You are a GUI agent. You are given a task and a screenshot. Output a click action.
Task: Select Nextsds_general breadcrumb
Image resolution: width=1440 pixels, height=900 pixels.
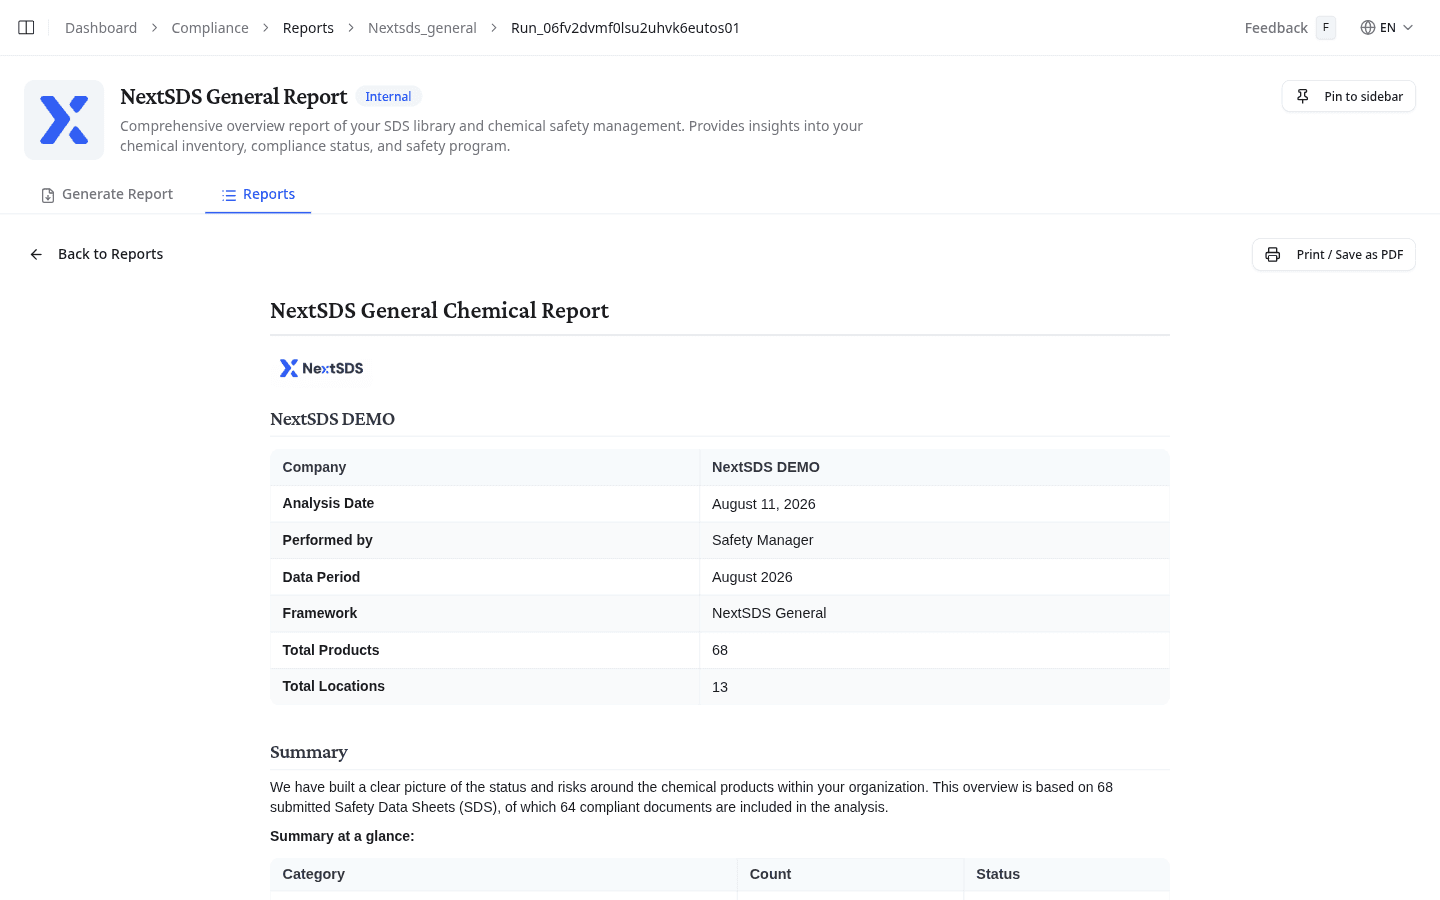(422, 28)
